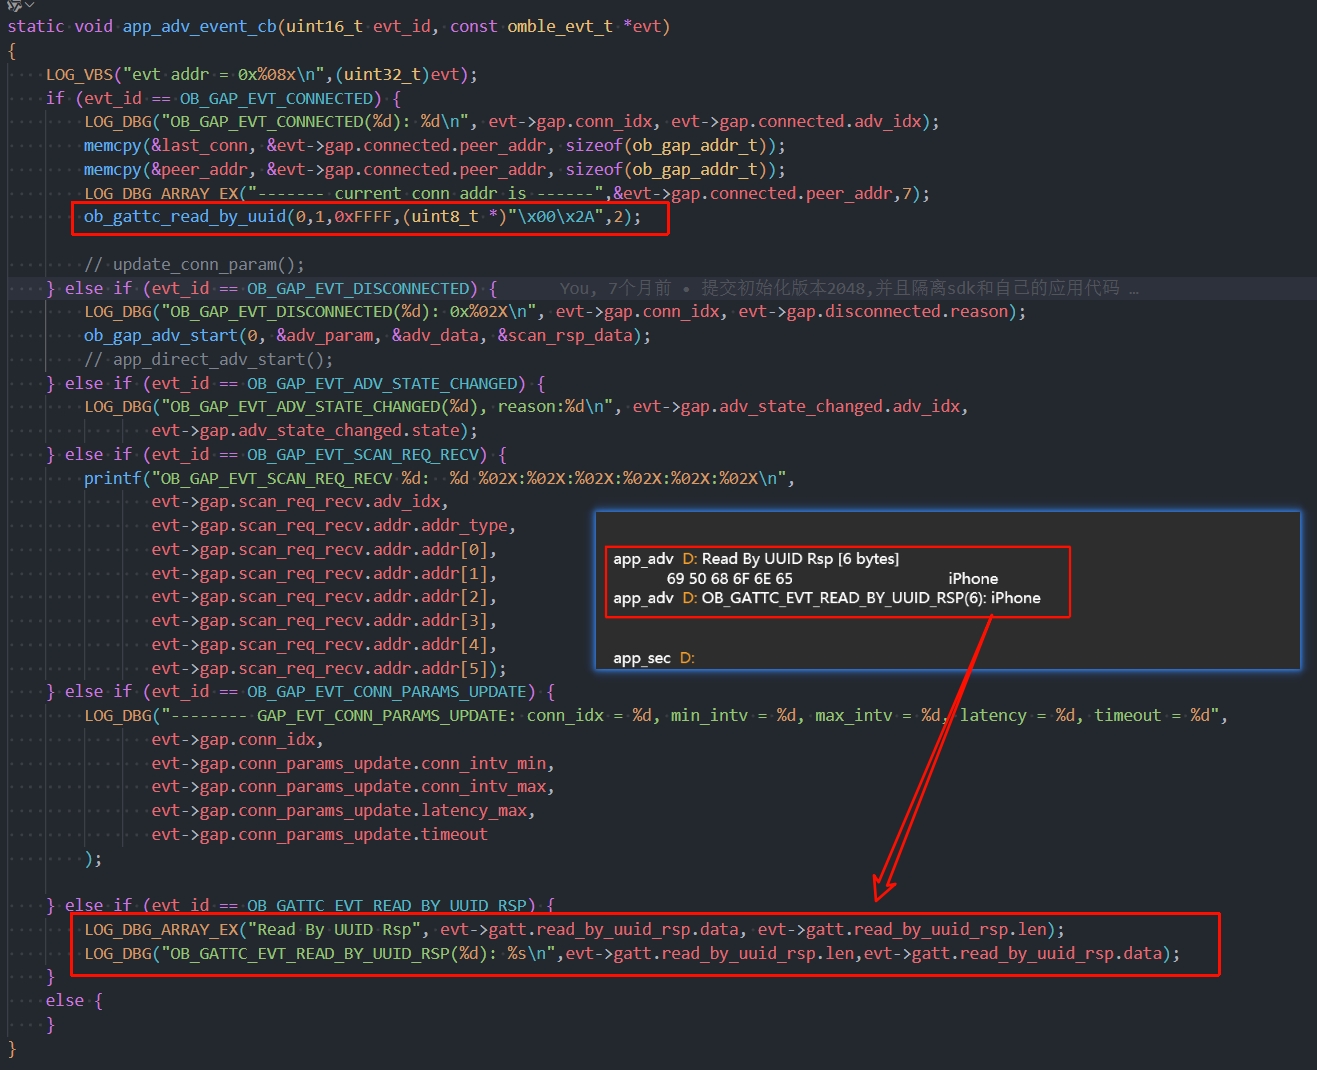Click the app_sec log entry in the console
Screen dimensions: 1317x1070
pyautogui.click(x=642, y=658)
